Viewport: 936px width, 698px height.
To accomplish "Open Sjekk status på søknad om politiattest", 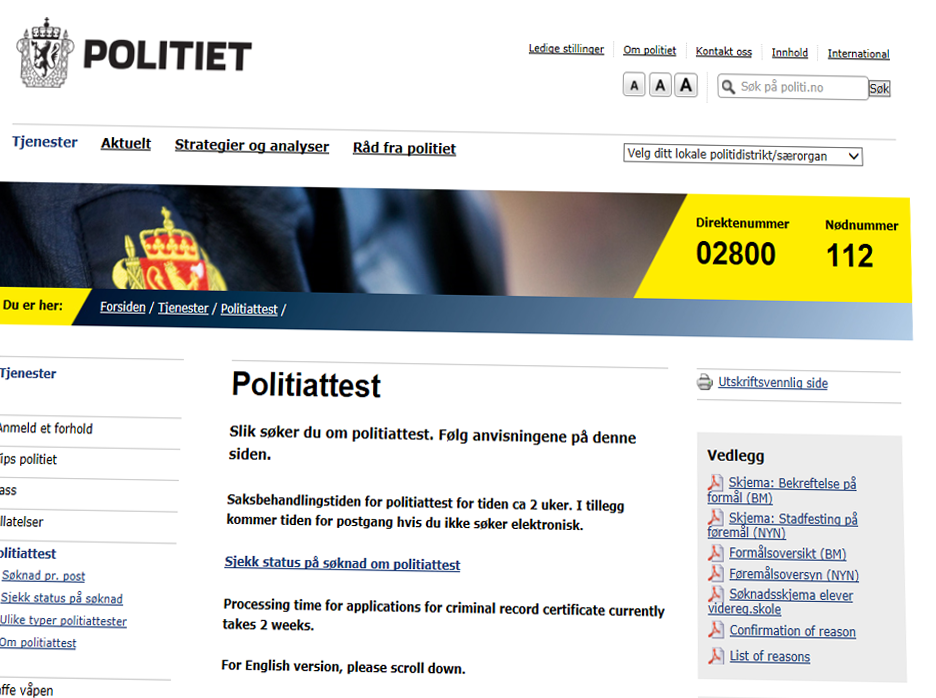I will tap(342, 564).
